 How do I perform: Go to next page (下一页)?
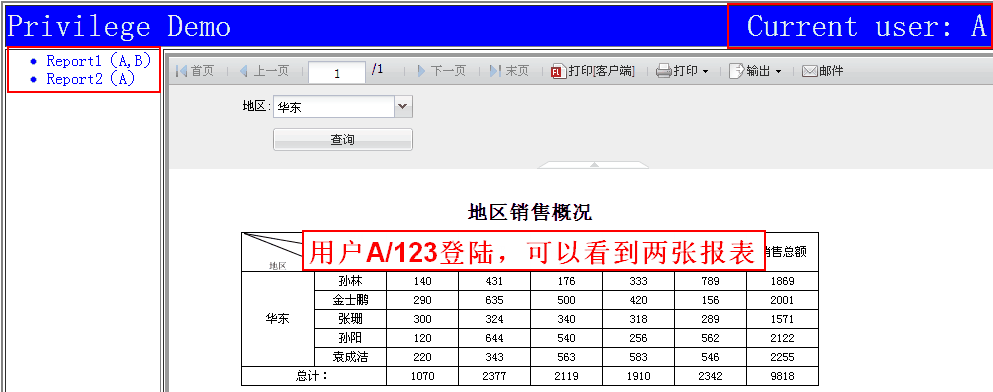click(441, 72)
